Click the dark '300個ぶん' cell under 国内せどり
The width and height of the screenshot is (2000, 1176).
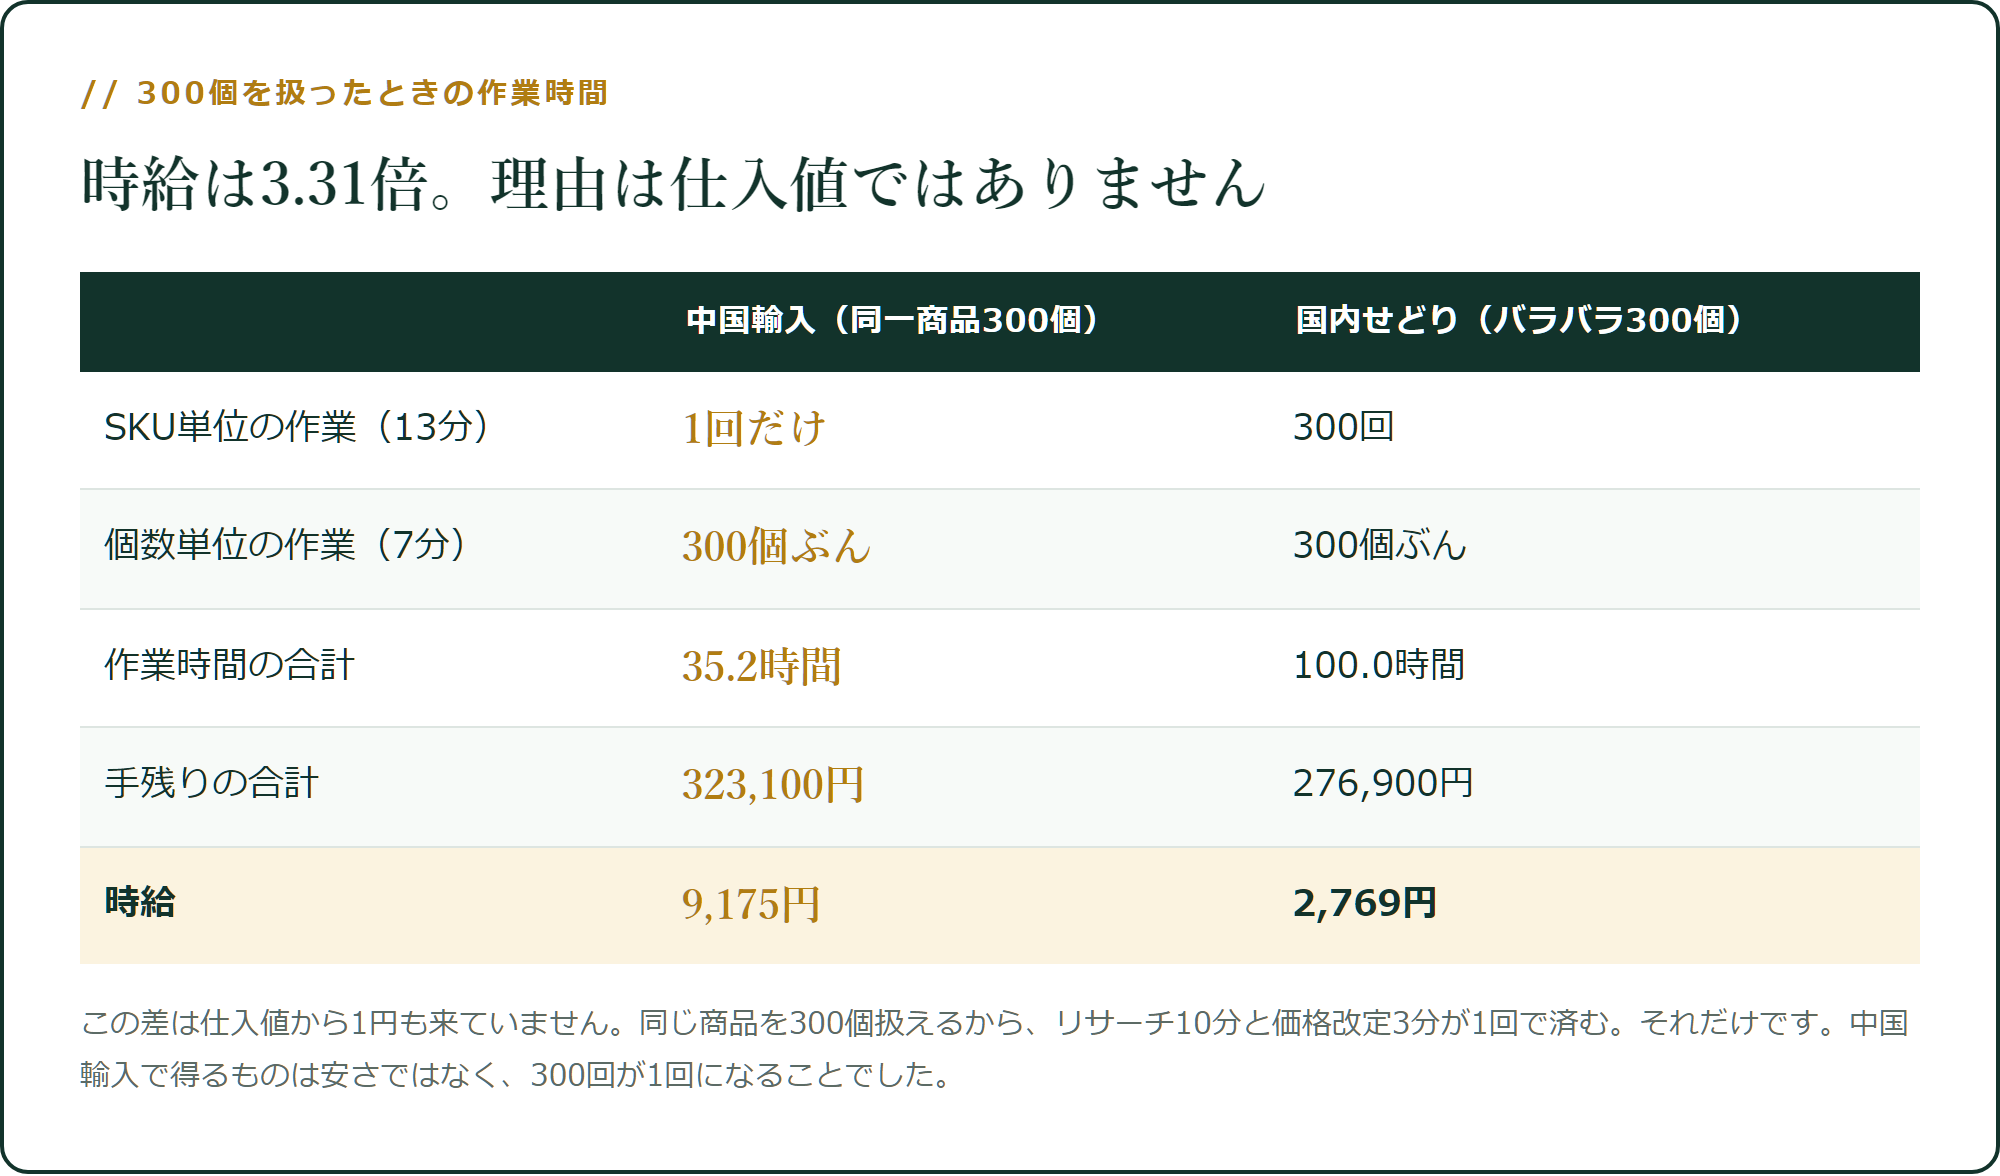coord(1380,545)
